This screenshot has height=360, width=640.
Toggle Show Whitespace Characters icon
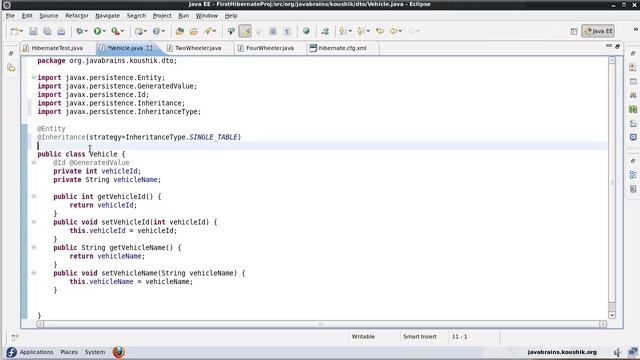(x=287, y=31)
